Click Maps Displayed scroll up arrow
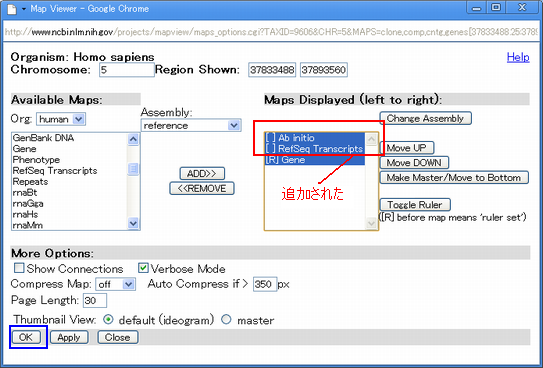This screenshot has width=543, height=368. (x=371, y=139)
